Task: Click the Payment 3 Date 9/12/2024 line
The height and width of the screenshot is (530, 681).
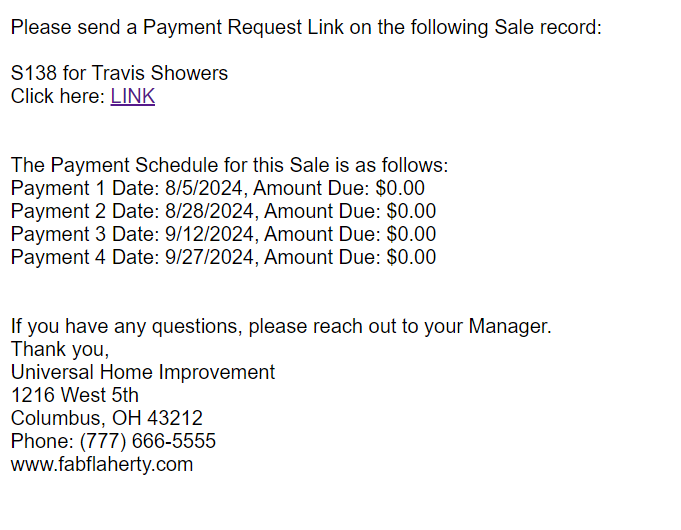Action: click(223, 234)
